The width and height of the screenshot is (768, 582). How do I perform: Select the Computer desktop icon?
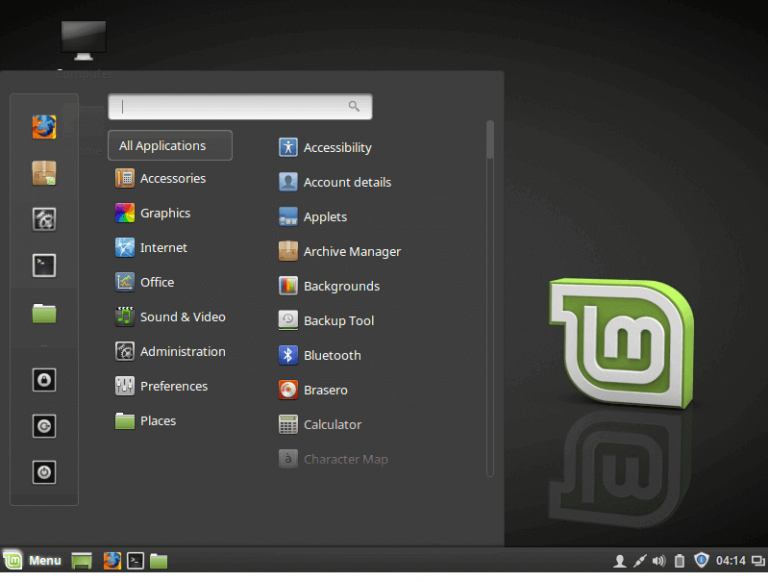pyautogui.click(x=83, y=49)
